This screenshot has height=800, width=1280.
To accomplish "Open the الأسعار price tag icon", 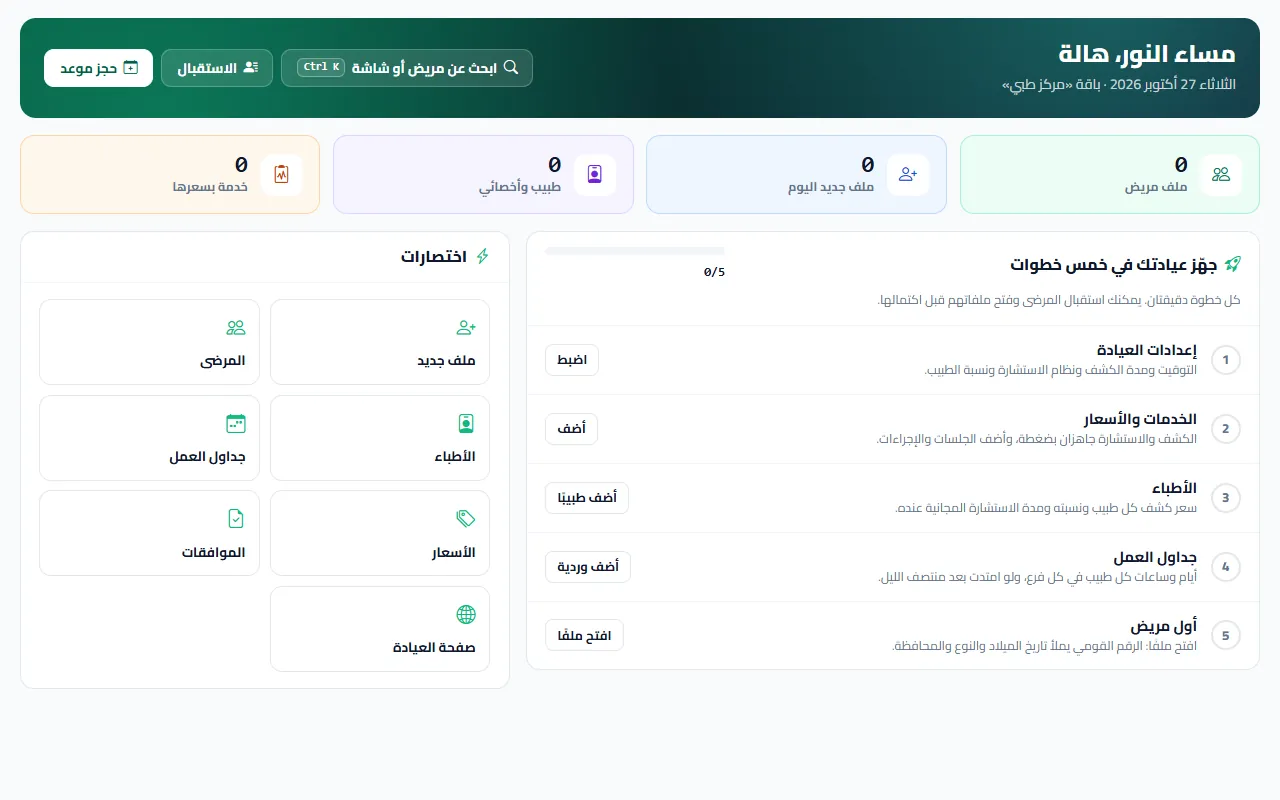I will coord(466,518).
